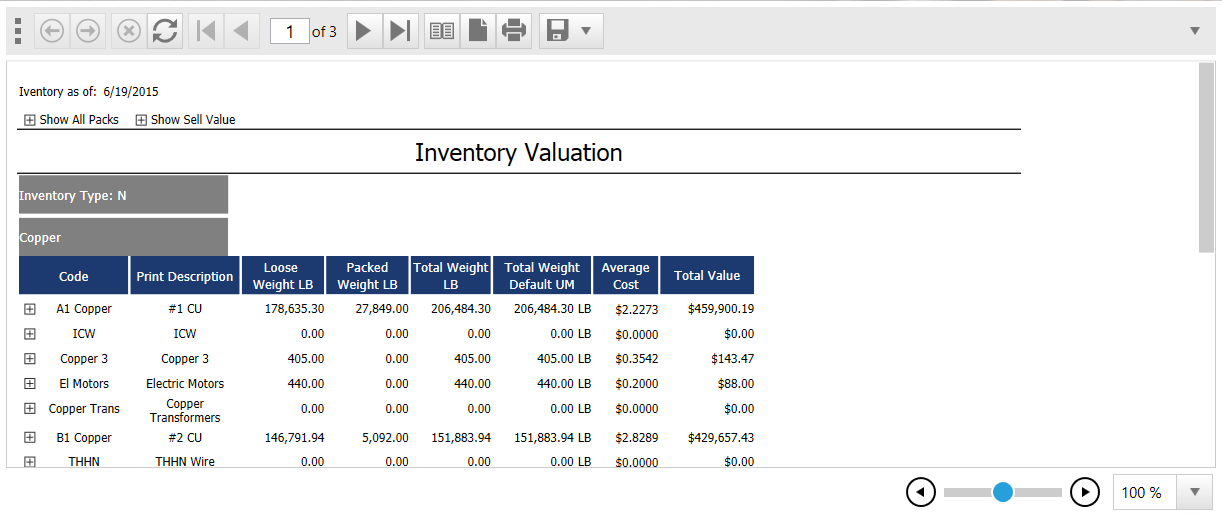Save the report with the disk icon
The height and width of the screenshot is (515, 1222).
tap(558, 31)
